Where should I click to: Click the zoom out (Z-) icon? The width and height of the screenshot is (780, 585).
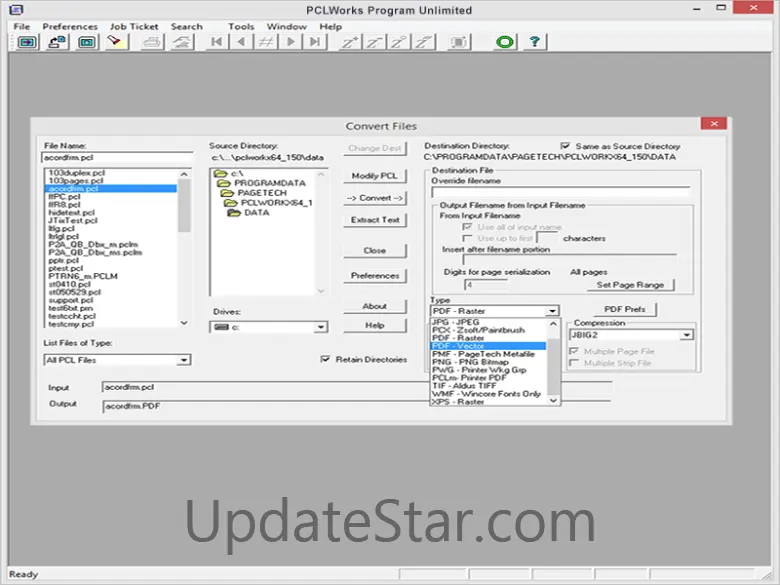coord(374,42)
